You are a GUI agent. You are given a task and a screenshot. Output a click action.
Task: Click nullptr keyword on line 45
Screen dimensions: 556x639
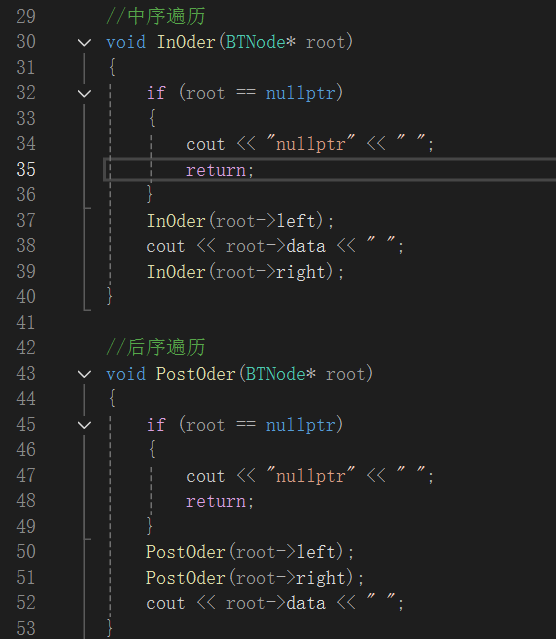coord(300,425)
